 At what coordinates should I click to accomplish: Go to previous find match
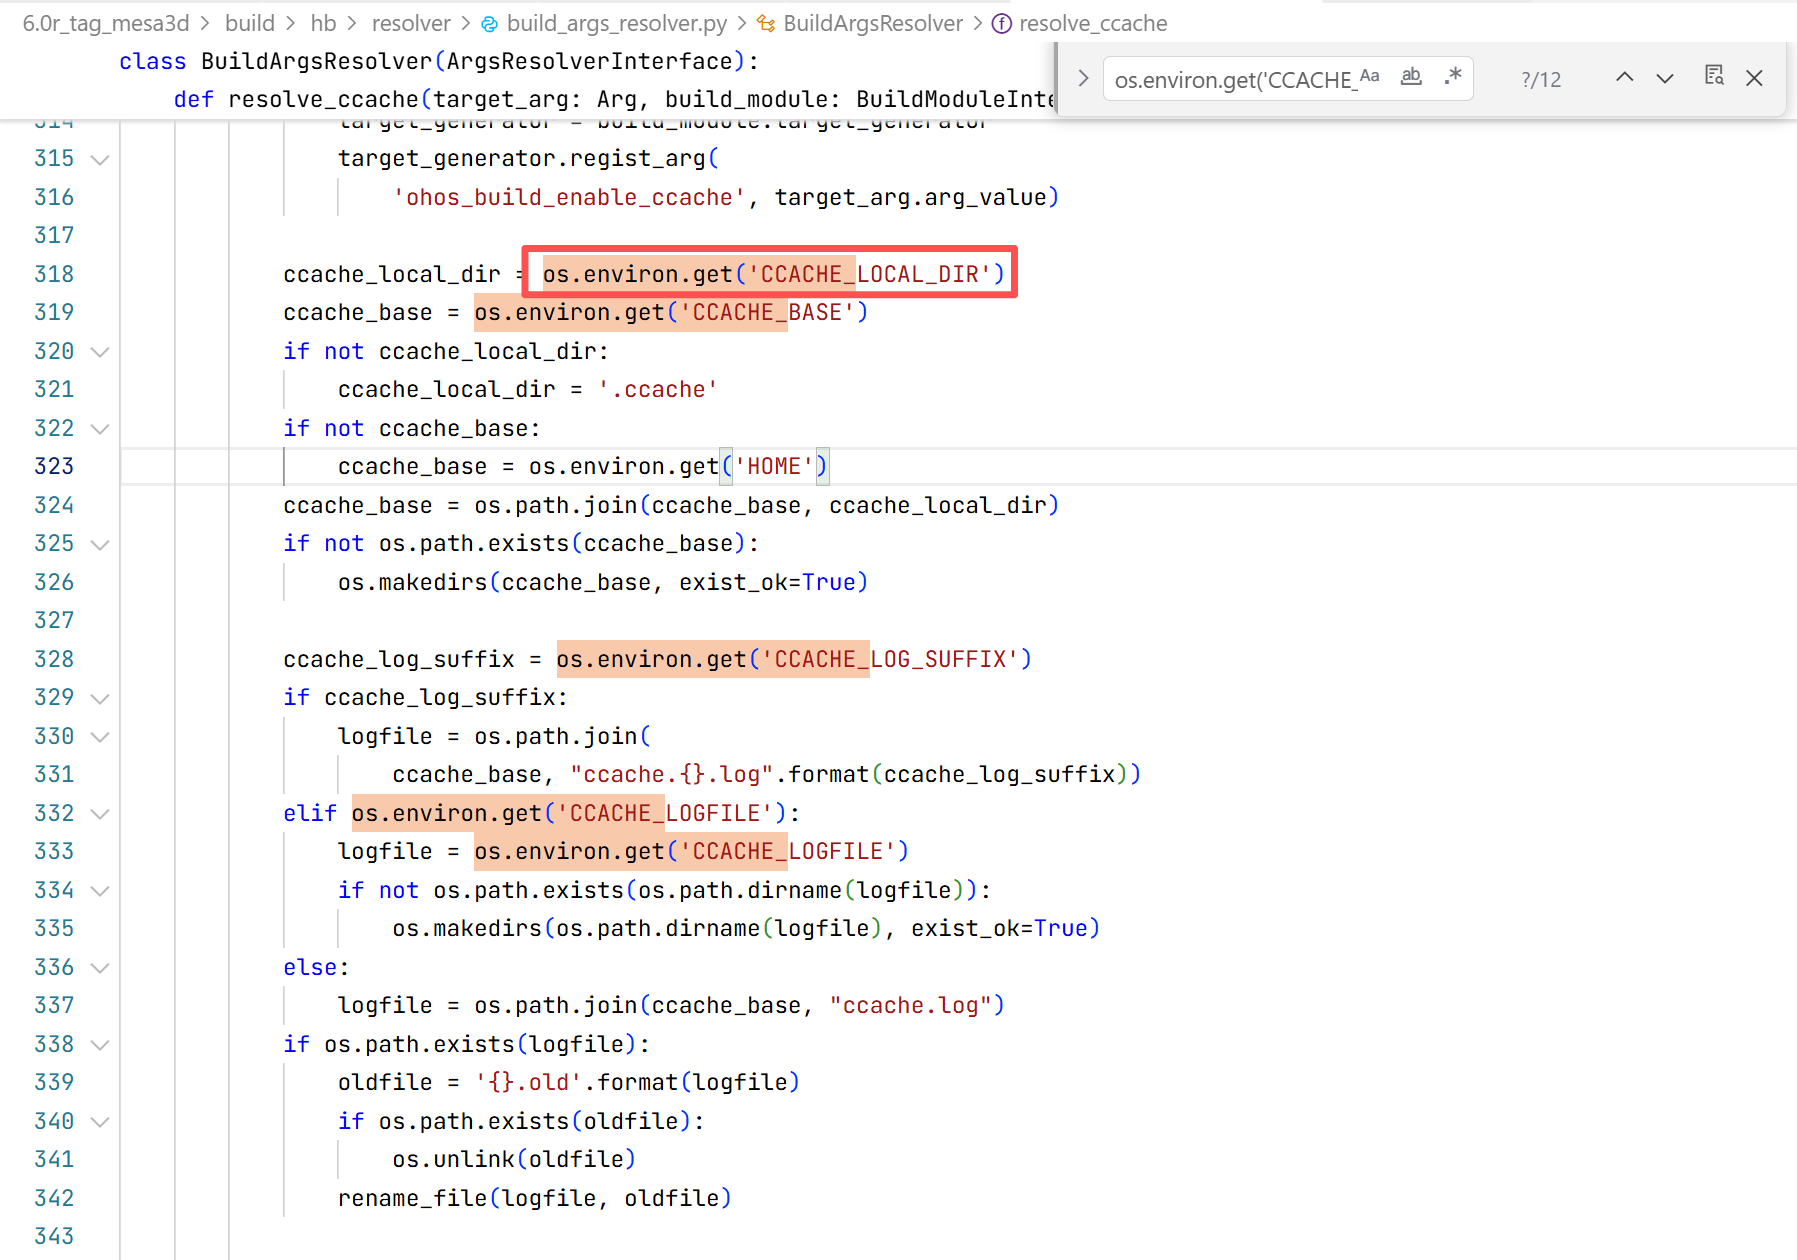pyautogui.click(x=1625, y=77)
